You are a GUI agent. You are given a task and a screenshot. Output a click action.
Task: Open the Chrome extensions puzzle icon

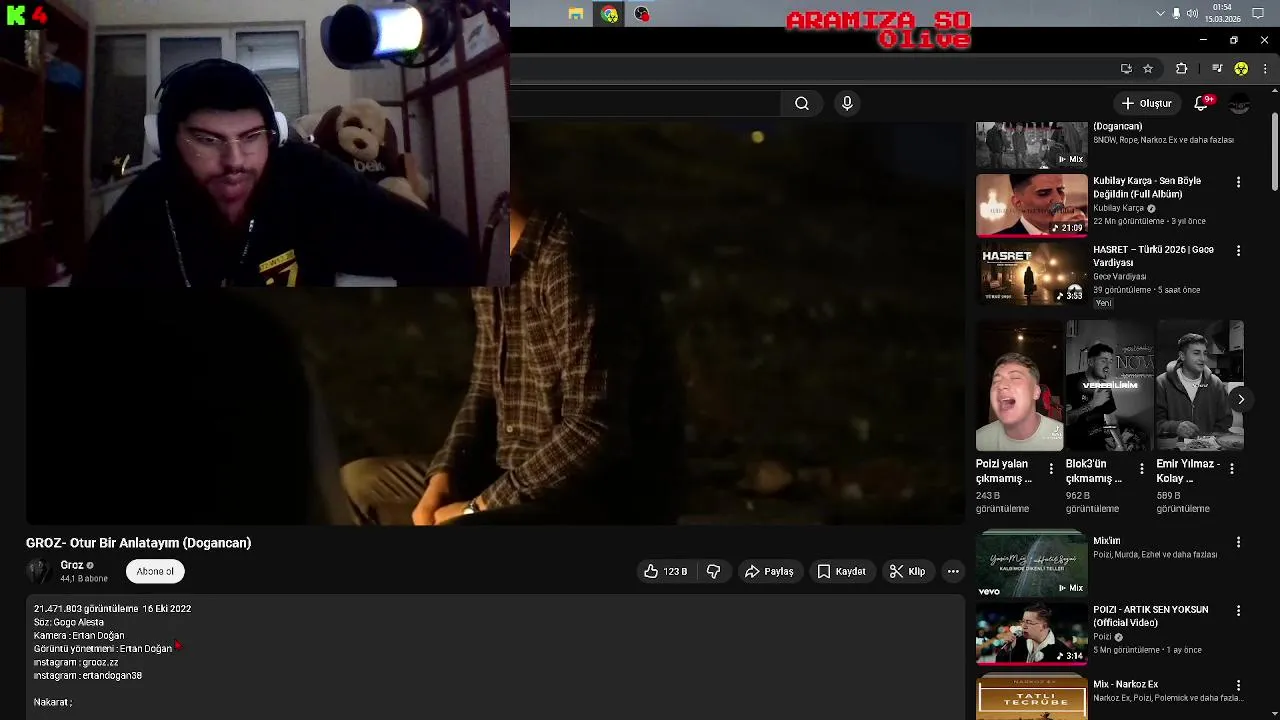[1182, 69]
